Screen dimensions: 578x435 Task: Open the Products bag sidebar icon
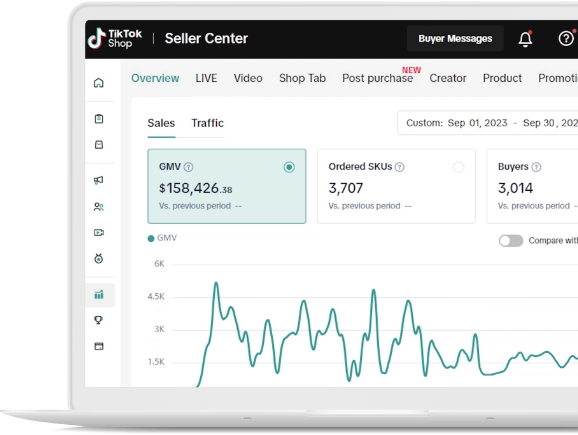[99, 145]
